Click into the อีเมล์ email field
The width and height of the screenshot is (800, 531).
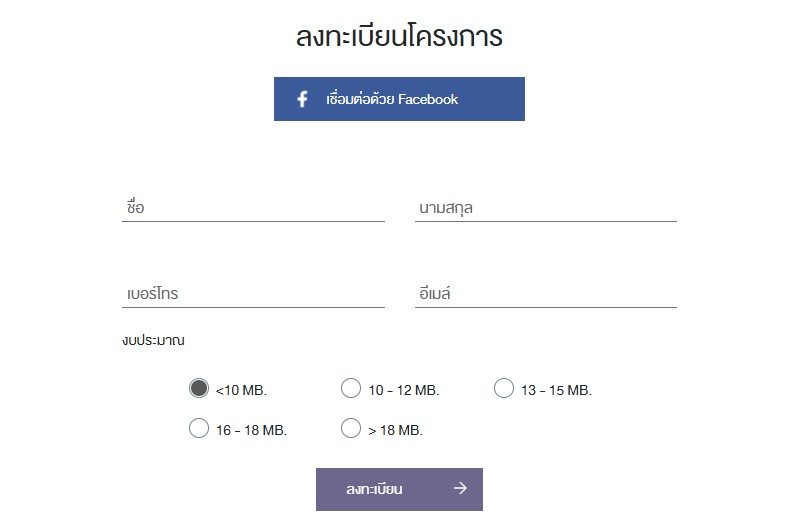coord(545,294)
